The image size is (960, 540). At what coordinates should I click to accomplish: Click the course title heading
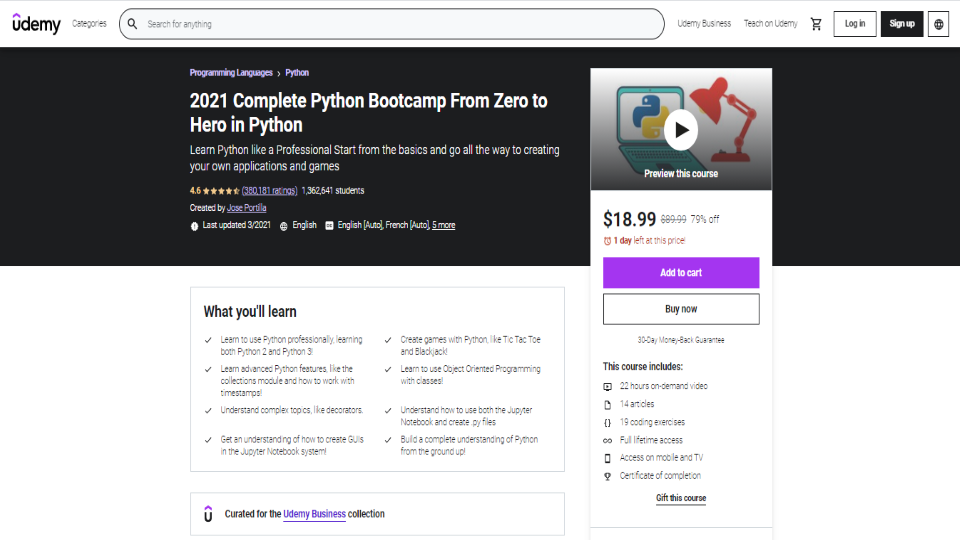pos(369,113)
